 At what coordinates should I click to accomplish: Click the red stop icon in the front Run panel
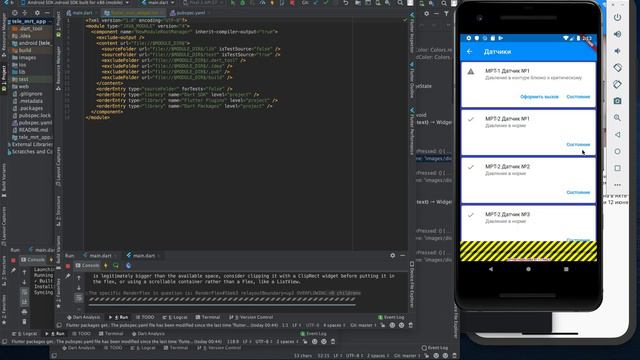pyautogui.click(x=68, y=266)
